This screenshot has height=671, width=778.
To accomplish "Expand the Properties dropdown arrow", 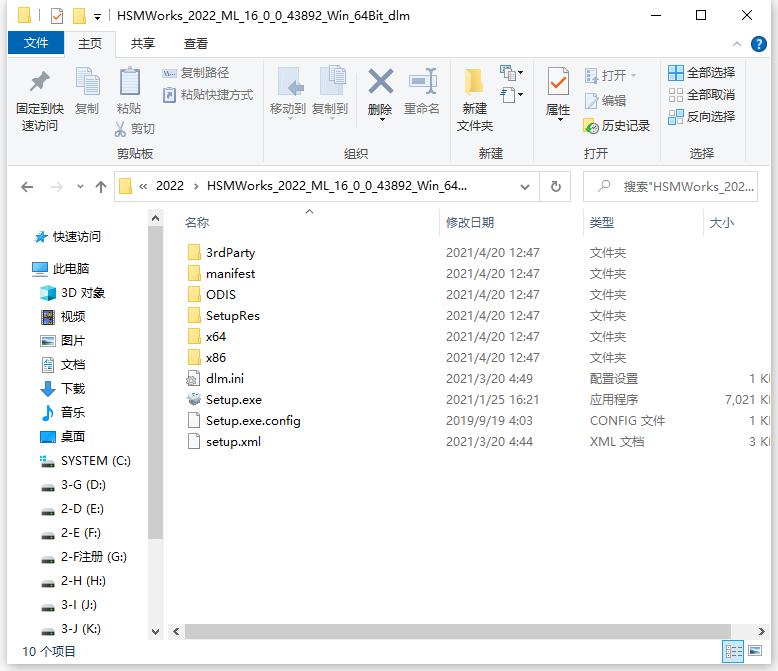I will pos(560,120).
